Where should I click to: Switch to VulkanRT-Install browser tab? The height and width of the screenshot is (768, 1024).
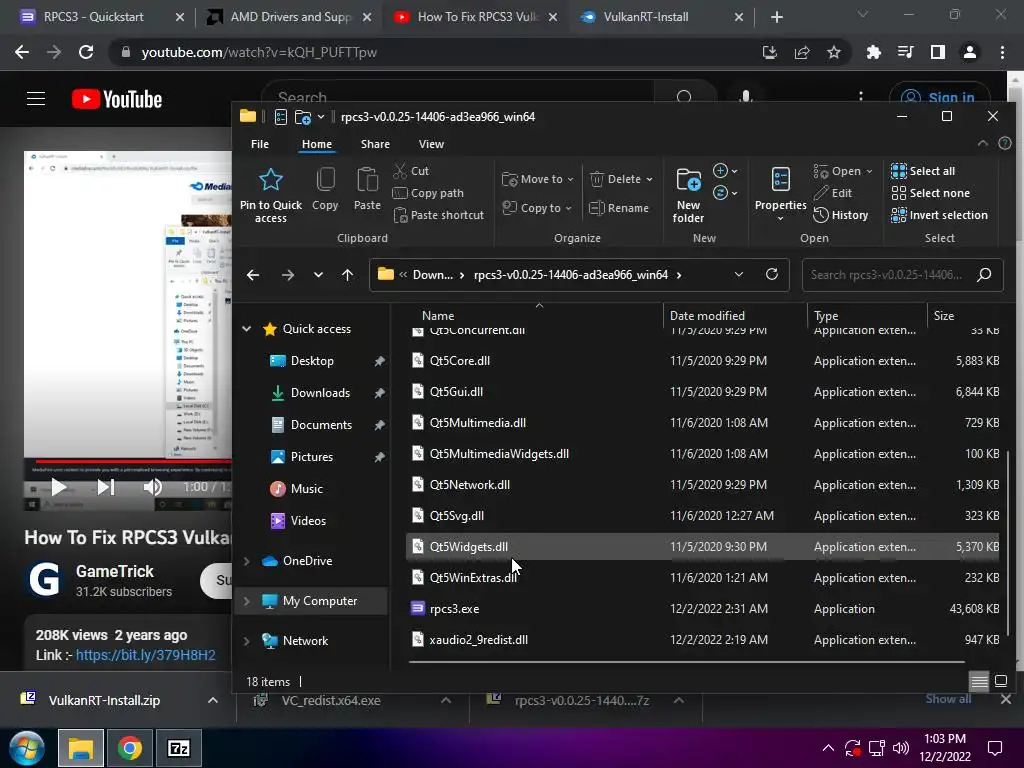662,17
